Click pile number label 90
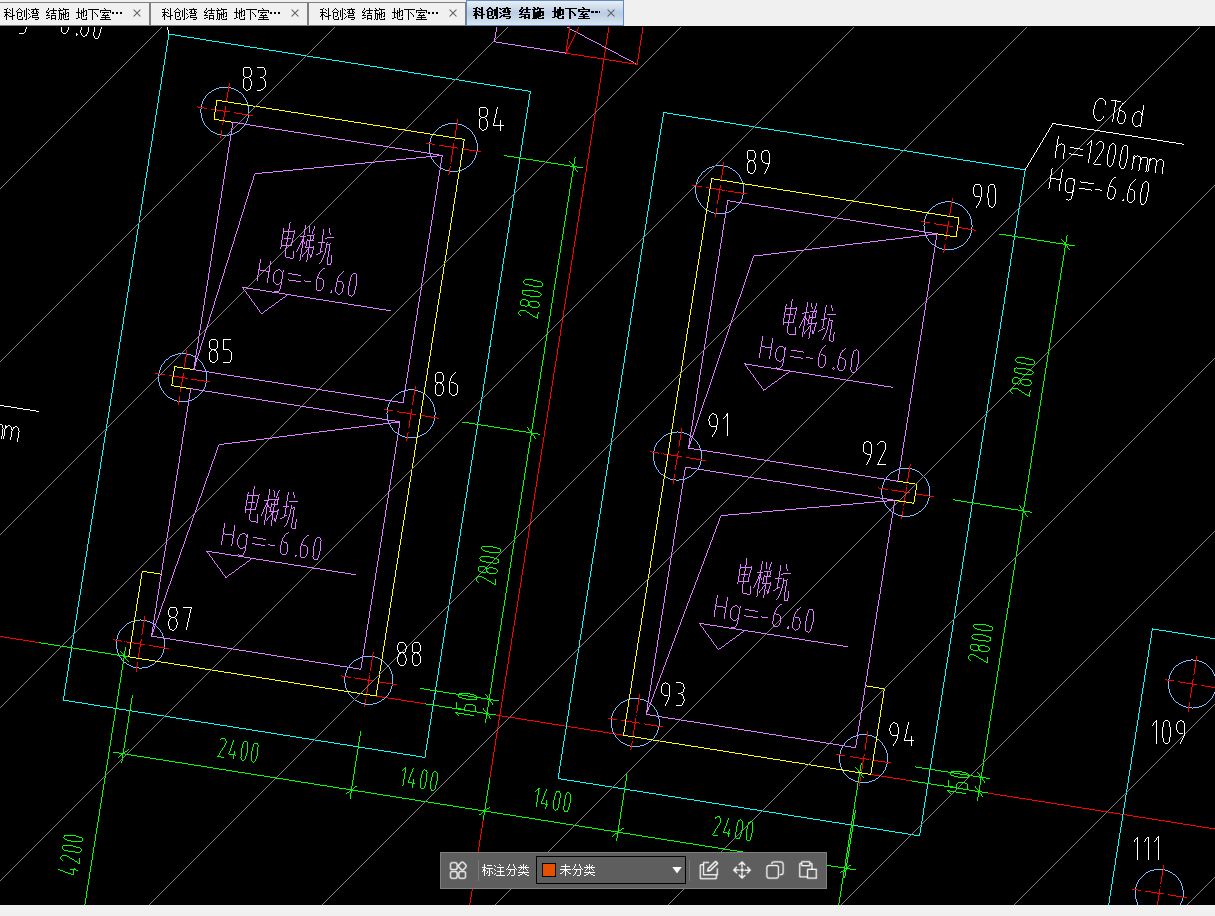This screenshot has height=916, width=1215. [984, 196]
